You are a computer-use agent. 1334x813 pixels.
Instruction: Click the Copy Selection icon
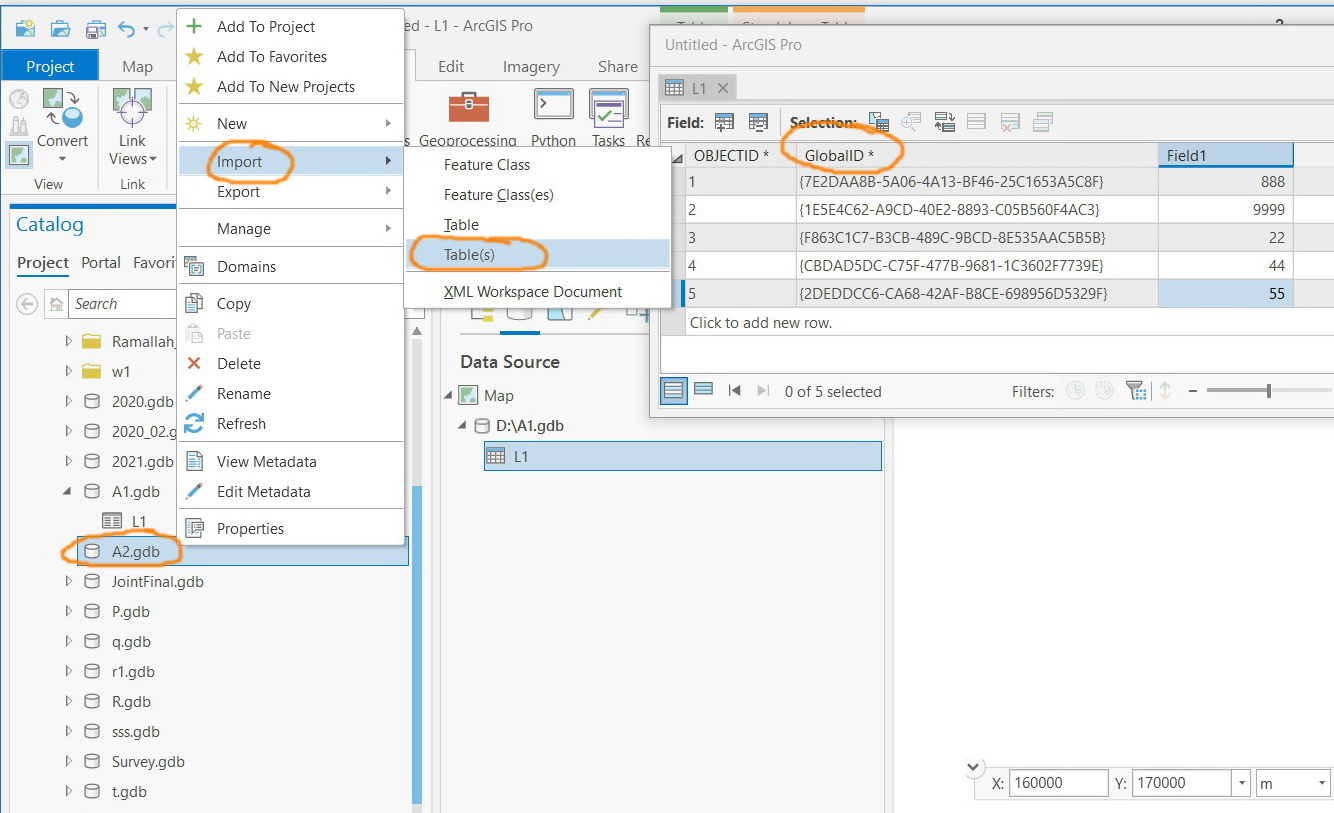point(1043,122)
